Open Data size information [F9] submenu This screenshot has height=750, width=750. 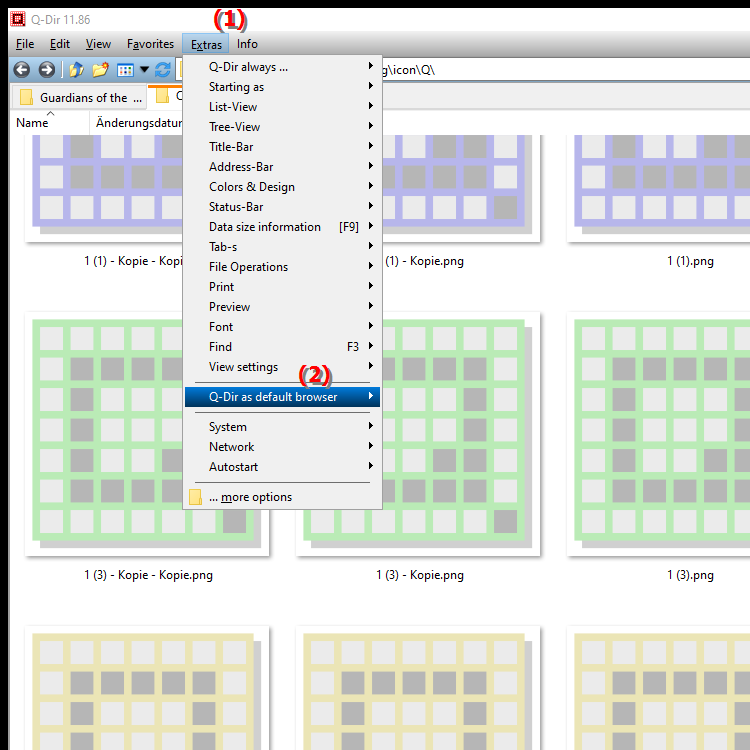pos(282,227)
